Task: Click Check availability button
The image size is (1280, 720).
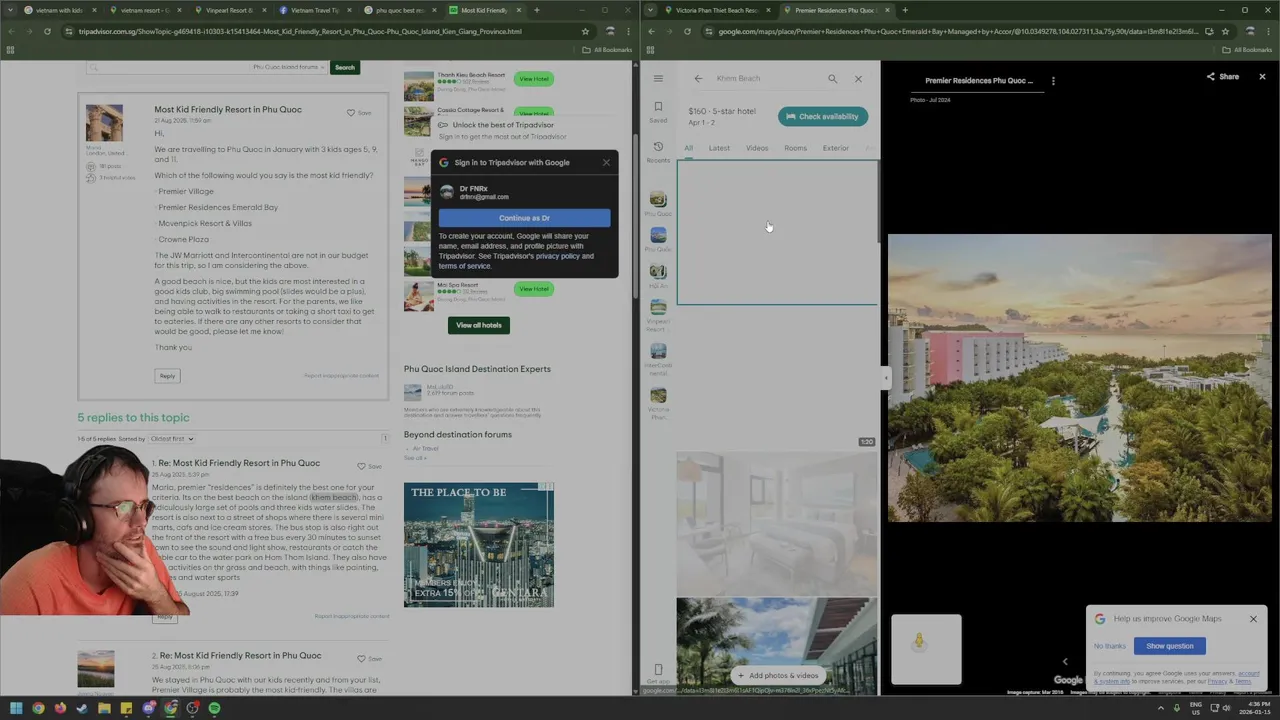Action: [x=823, y=116]
